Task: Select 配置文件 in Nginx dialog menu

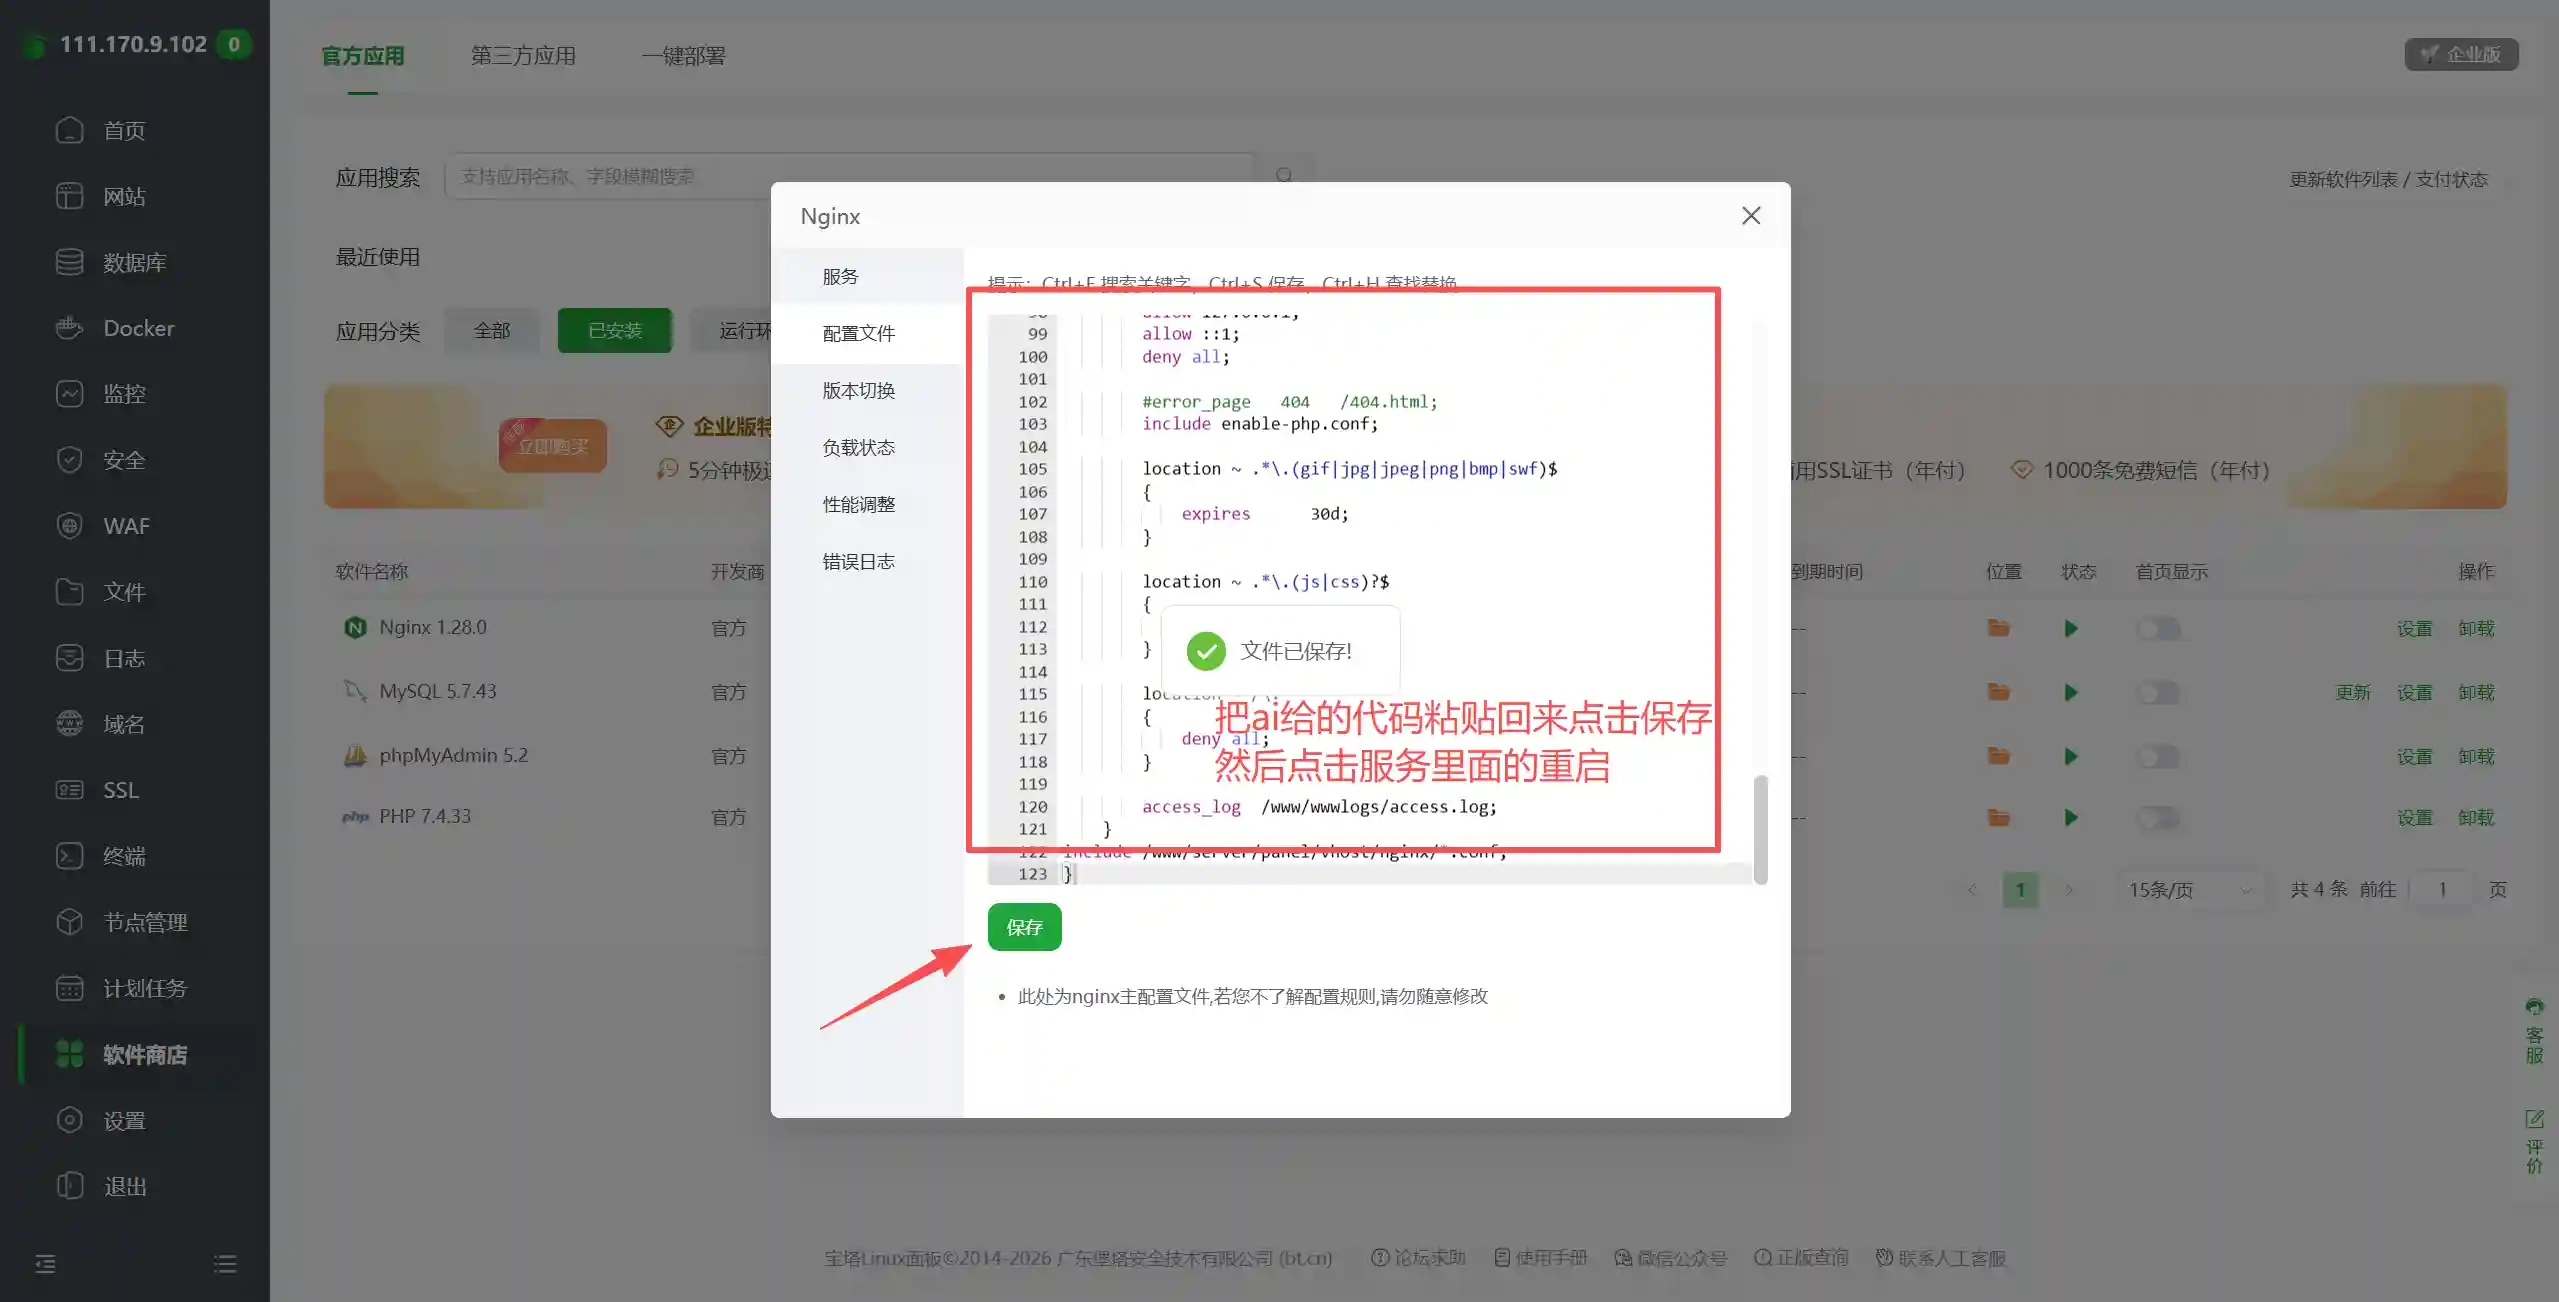Action: point(867,333)
